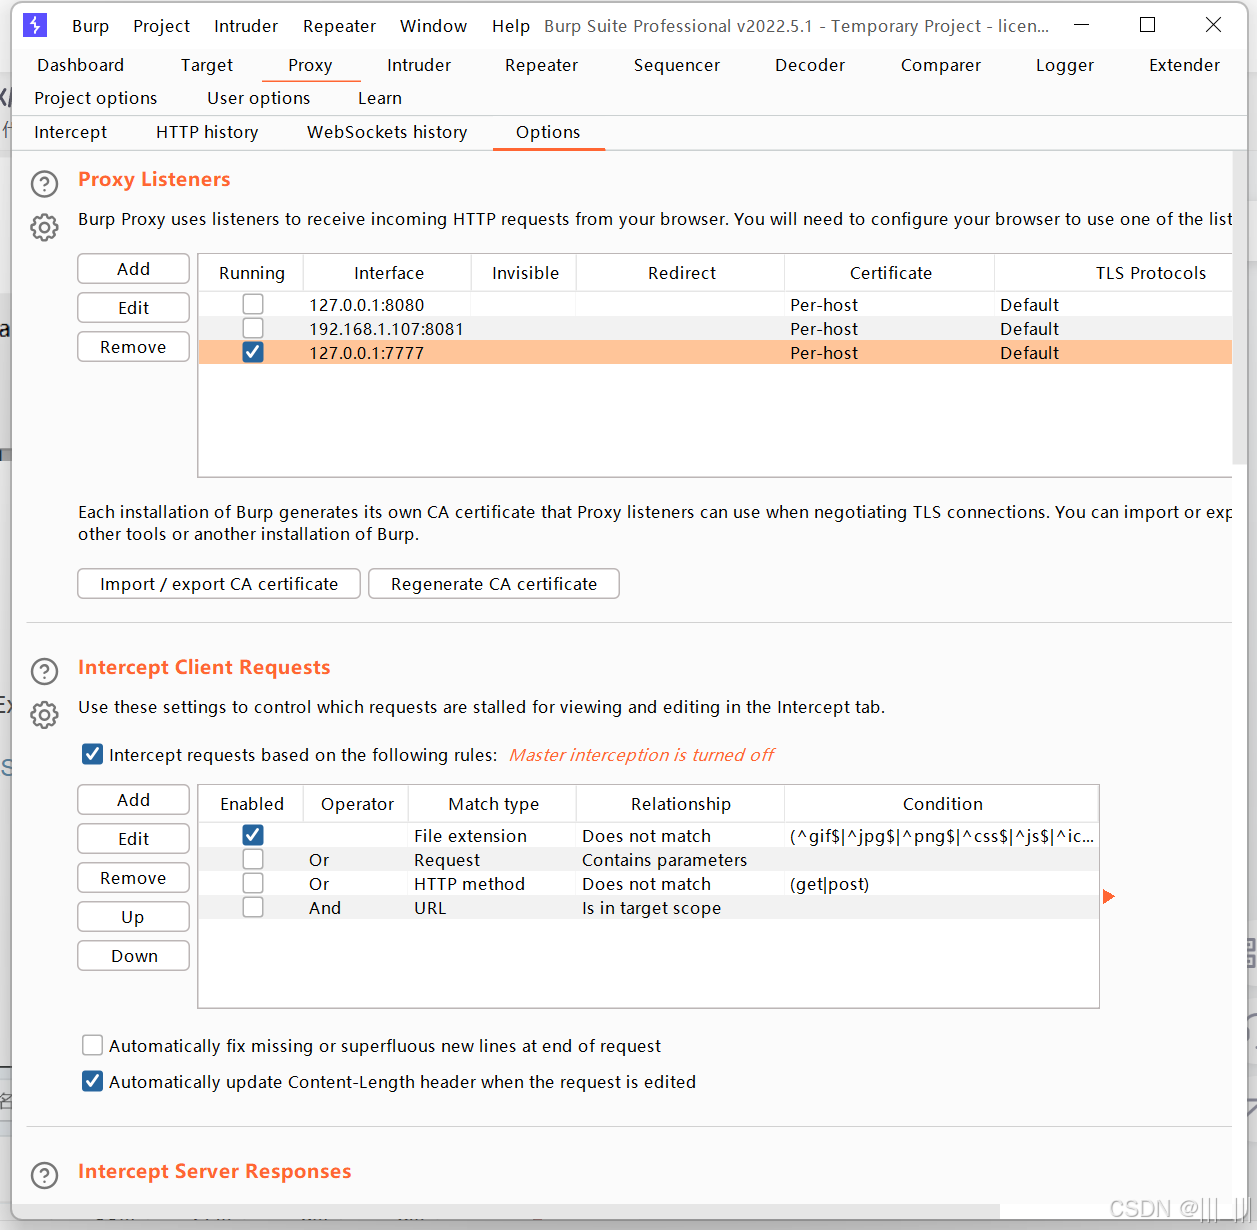Remove the selected proxy listener
The image size is (1257, 1230).
(x=133, y=347)
